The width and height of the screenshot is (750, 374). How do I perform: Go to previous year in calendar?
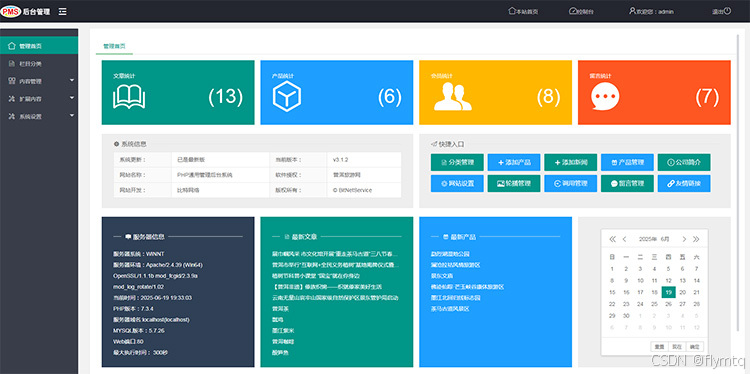click(612, 239)
